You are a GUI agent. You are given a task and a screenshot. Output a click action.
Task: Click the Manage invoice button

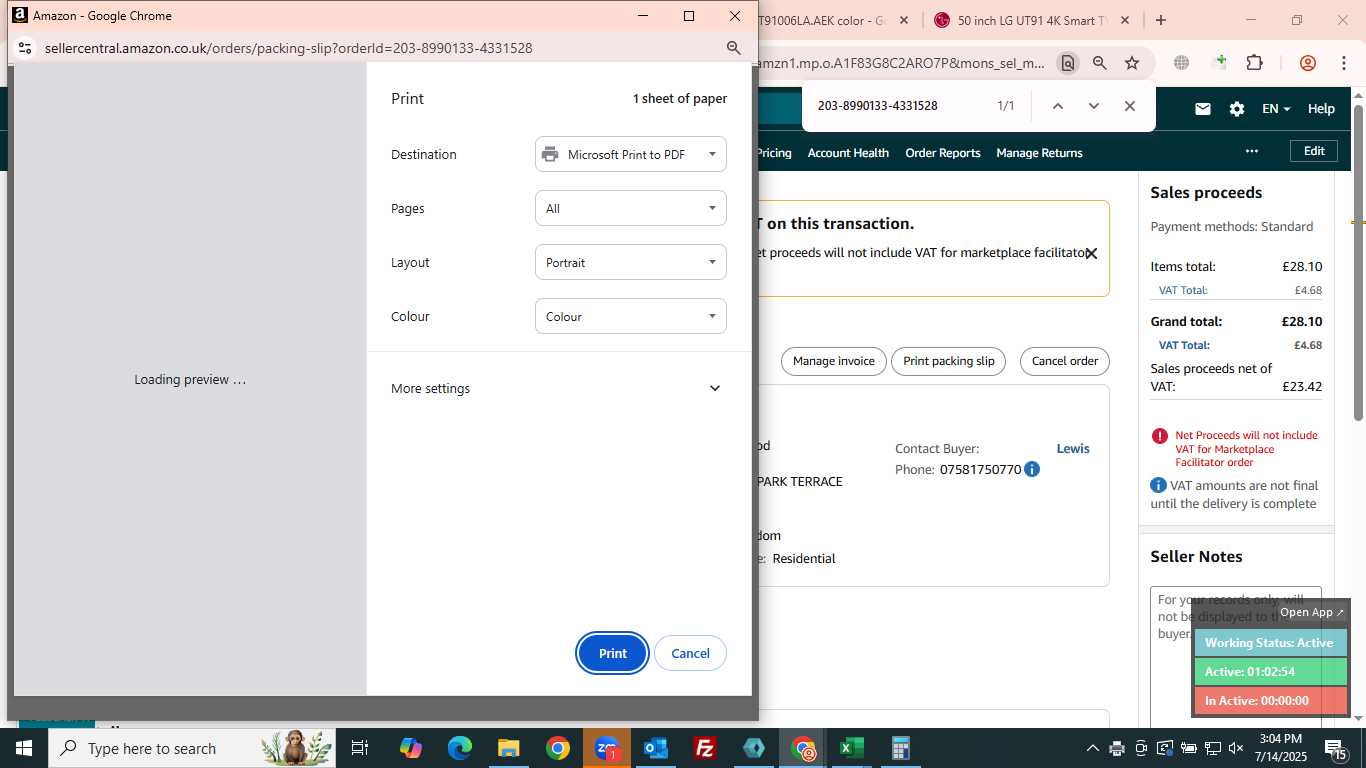tap(833, 361)
